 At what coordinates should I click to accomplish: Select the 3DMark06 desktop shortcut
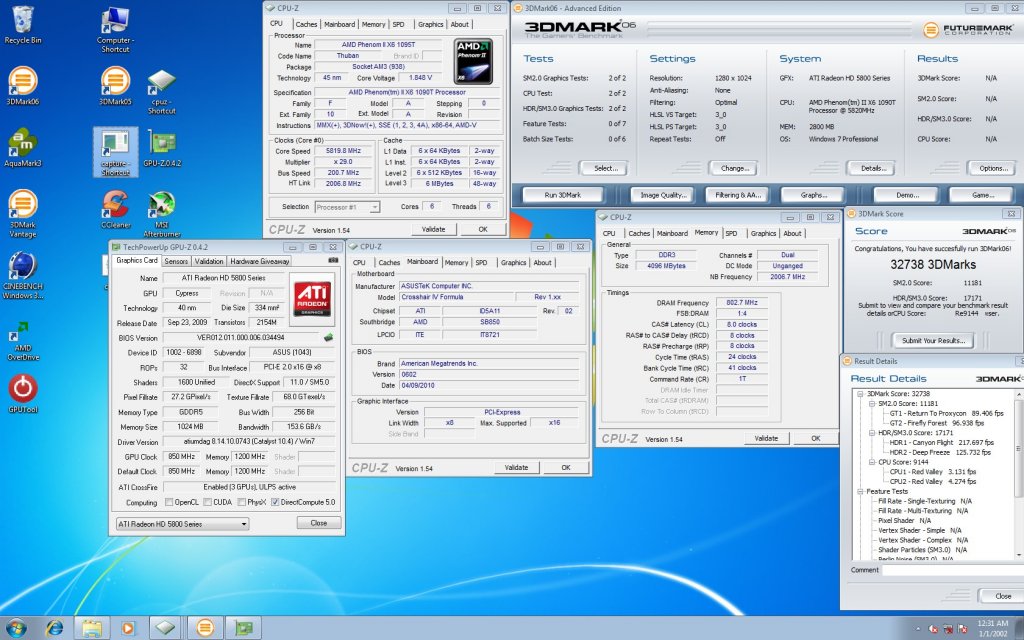pos(23,86)
